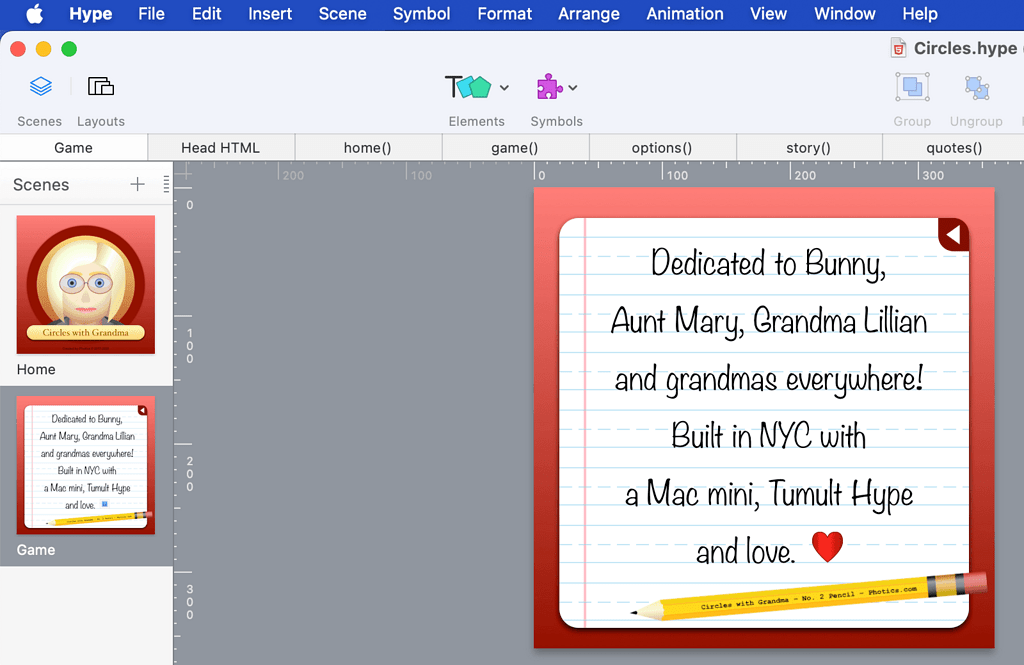Open the Arrange menu

tap(588, 14)
